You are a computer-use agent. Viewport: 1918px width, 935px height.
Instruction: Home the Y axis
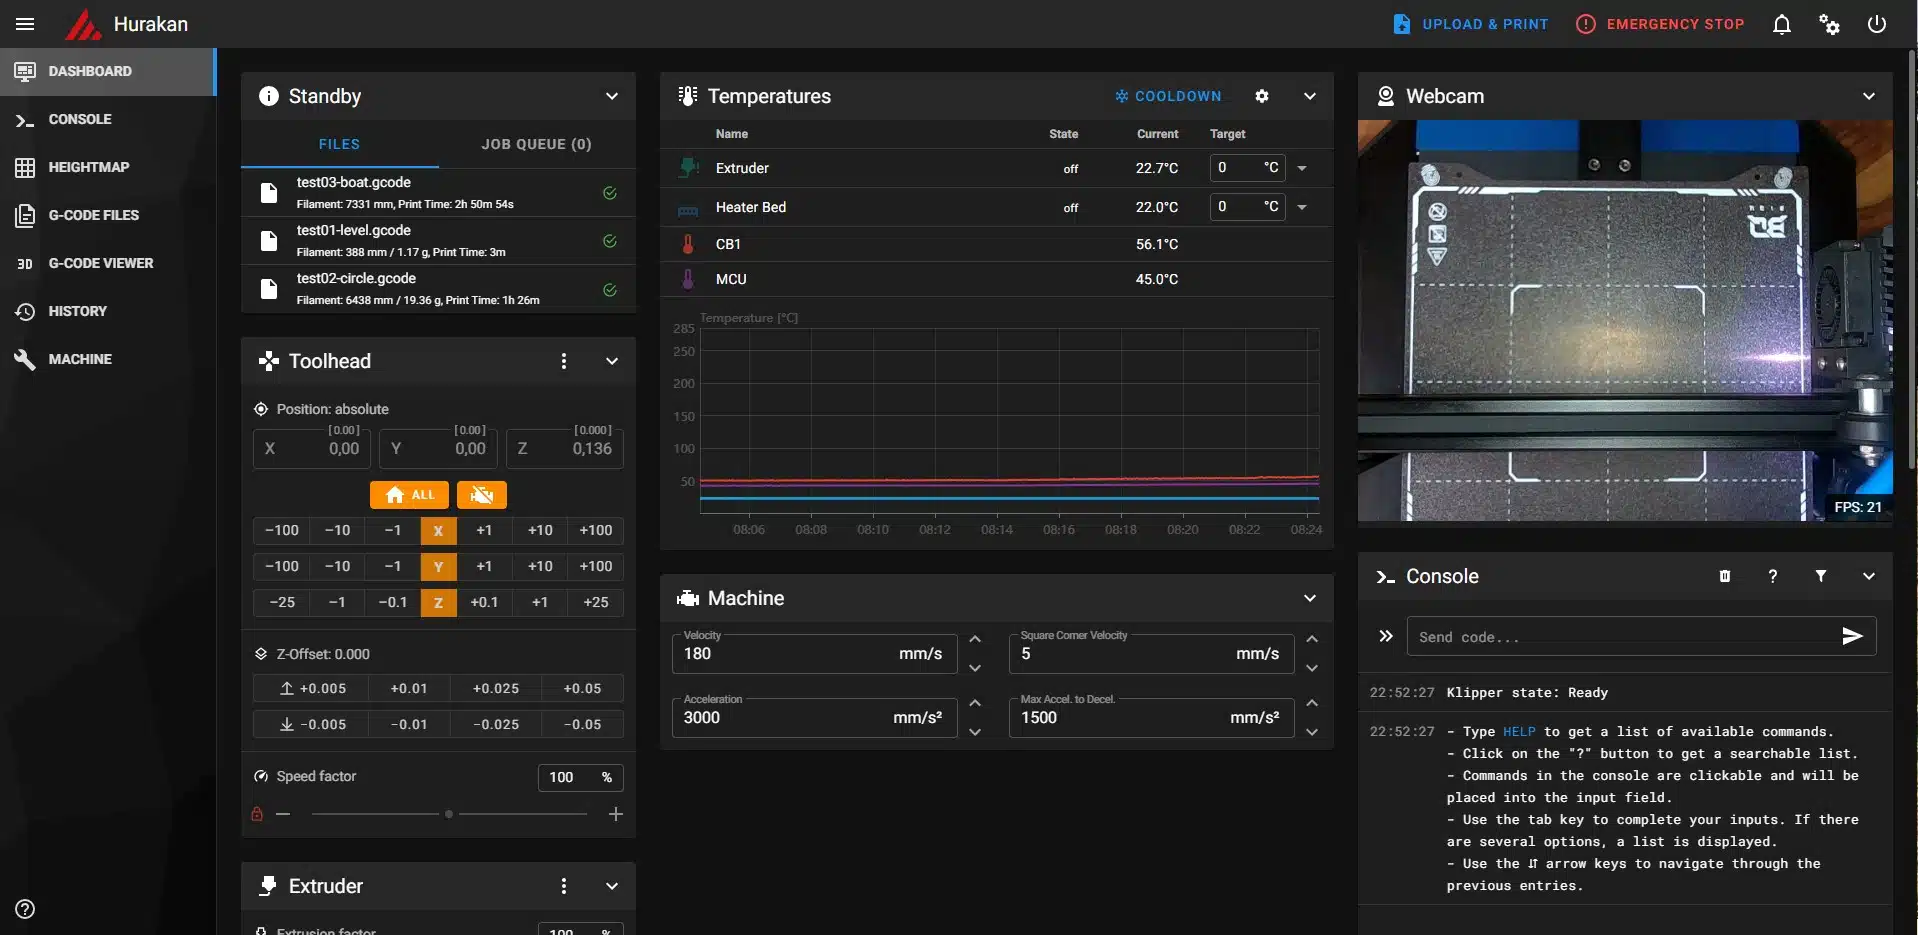[x=438, y=567]
